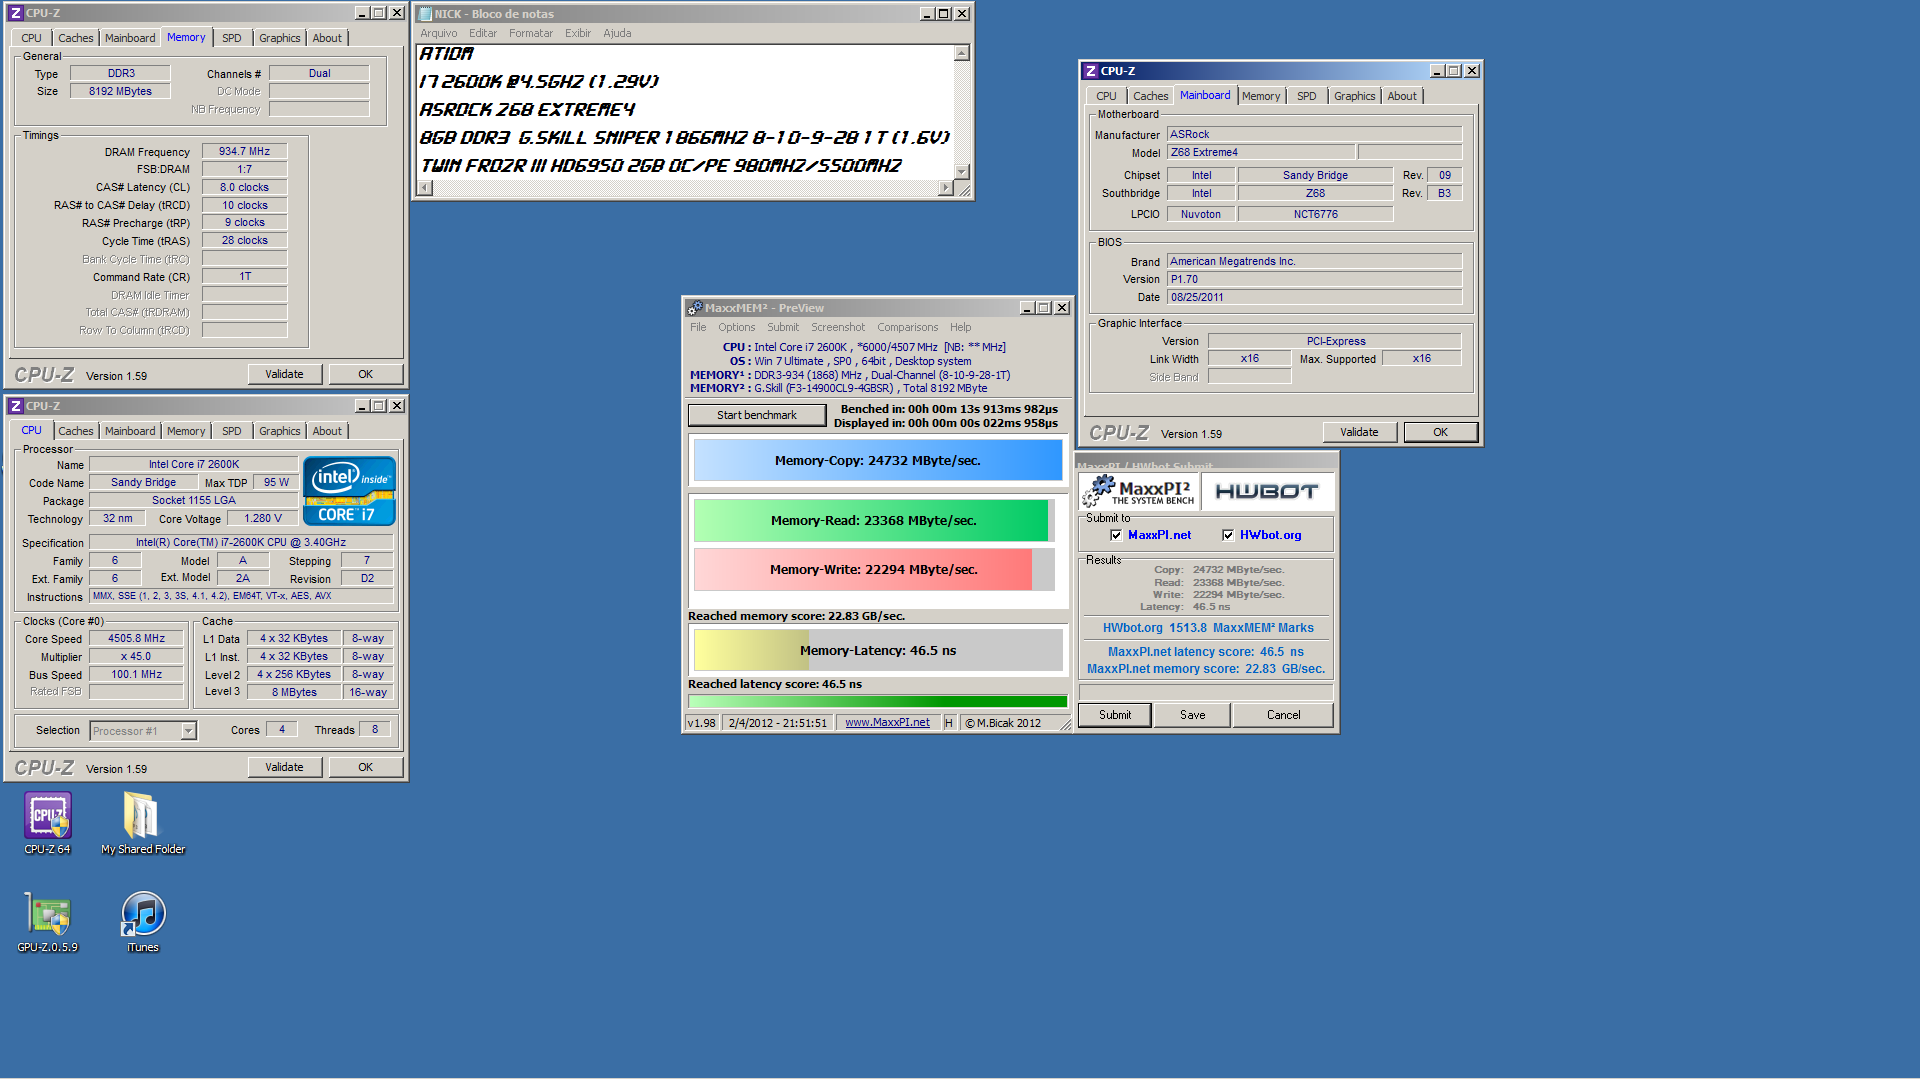1920x1080 pixels.
Task: Click the HWbot.org 1513.8 MaxxMEM² Marks text
Action: (x=1208, y=628)
